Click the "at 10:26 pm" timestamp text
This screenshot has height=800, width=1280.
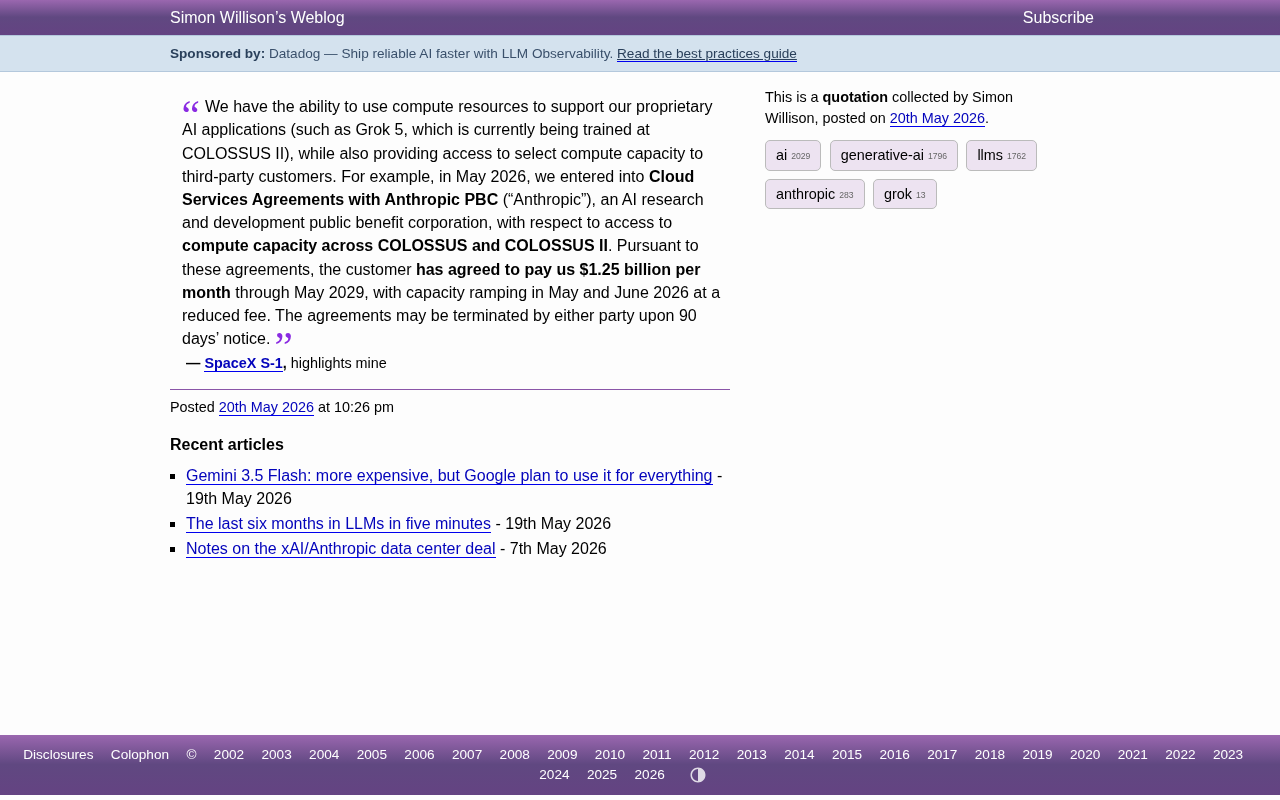(356, 407)
